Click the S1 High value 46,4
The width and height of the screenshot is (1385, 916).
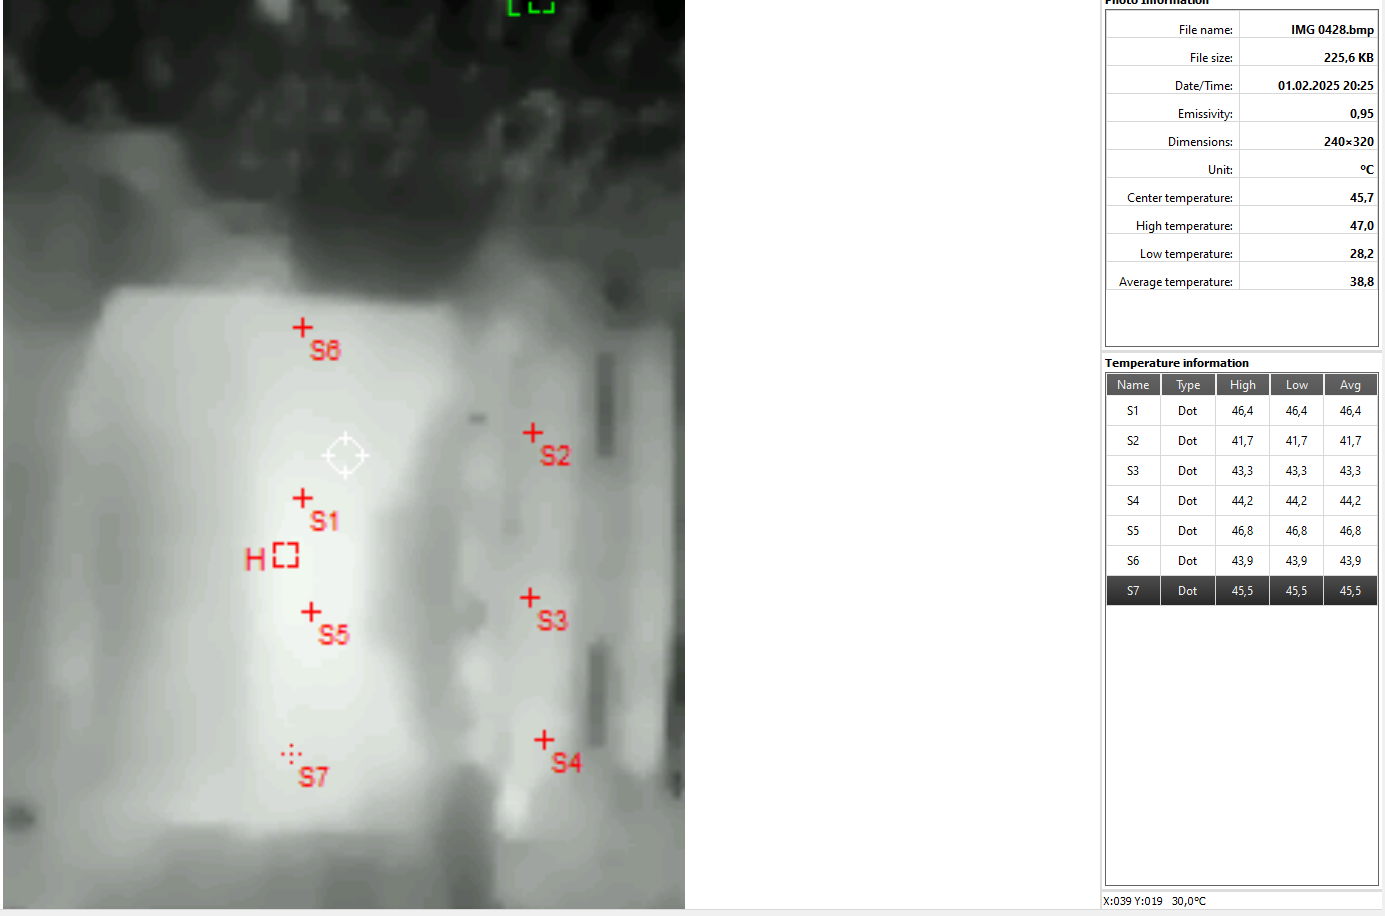tap(1242, 411)
